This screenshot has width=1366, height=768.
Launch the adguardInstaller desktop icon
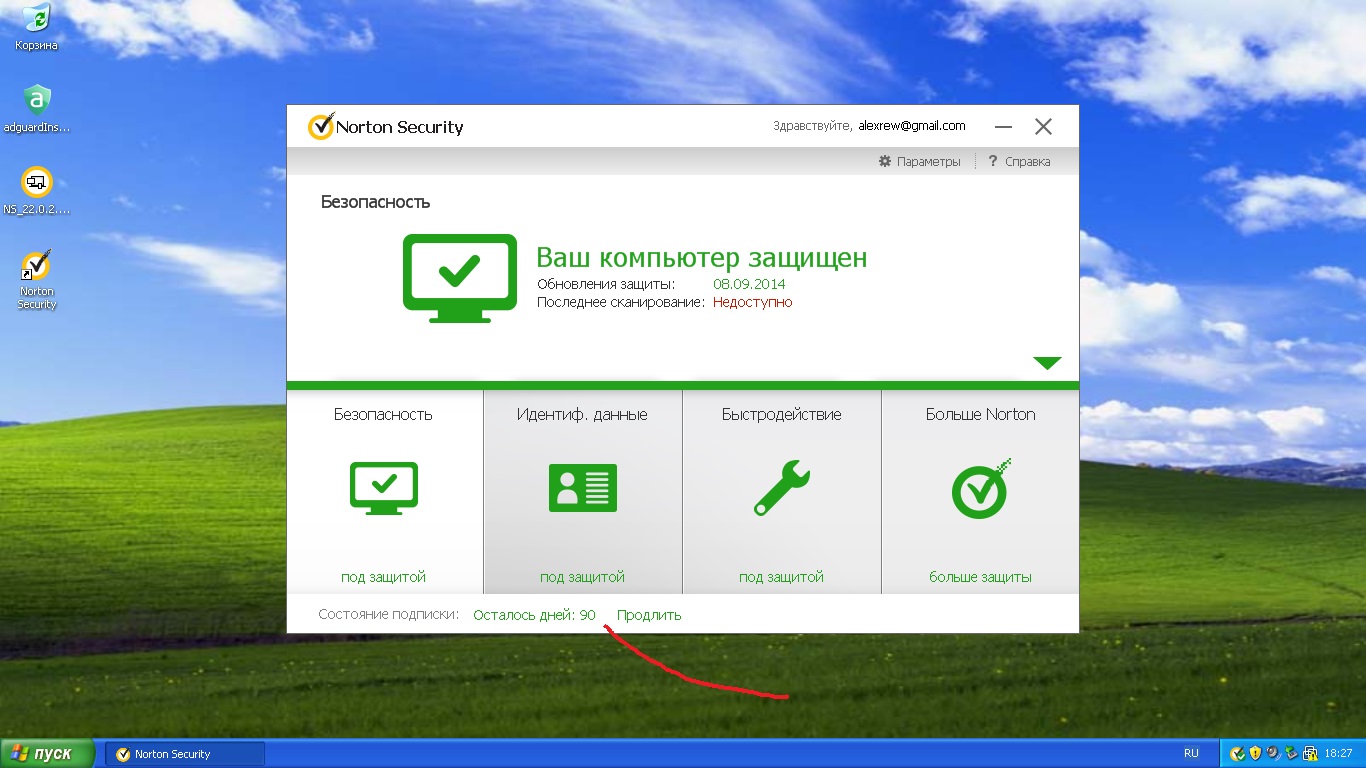click(36, 109)
